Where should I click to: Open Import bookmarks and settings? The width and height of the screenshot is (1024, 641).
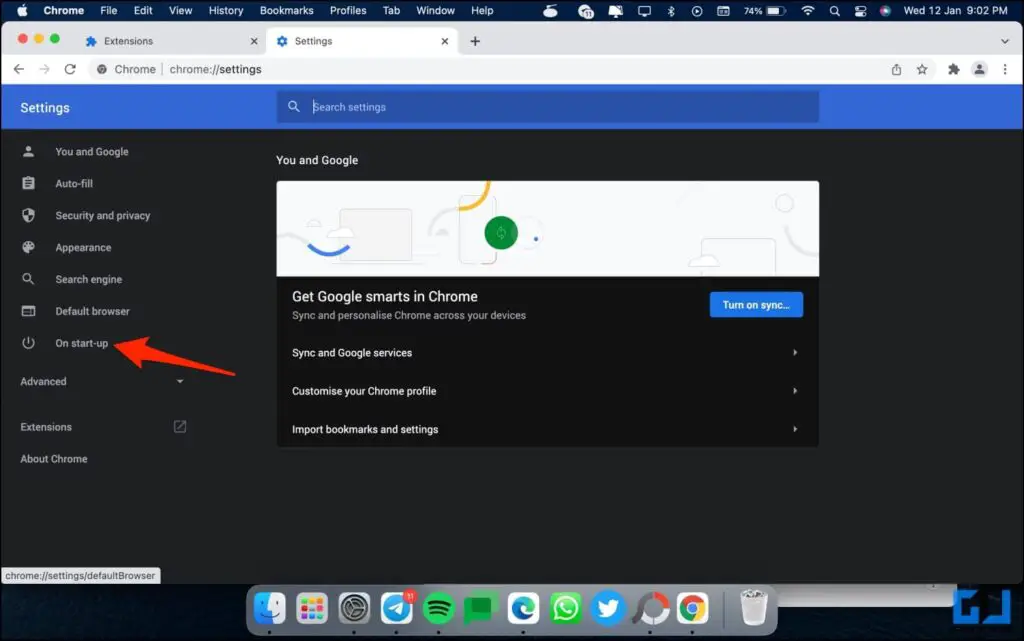(x=547, y=429)
